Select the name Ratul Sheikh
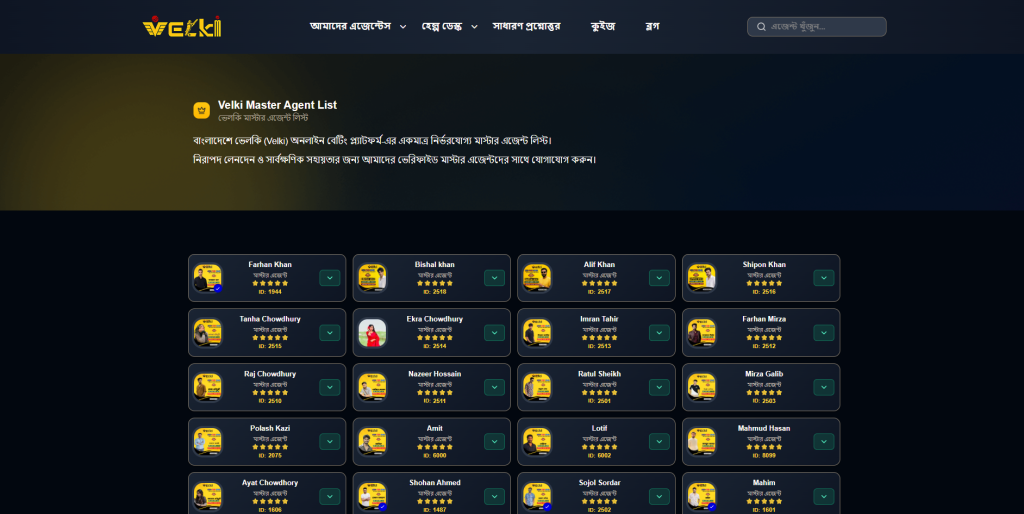 (599, 374)
